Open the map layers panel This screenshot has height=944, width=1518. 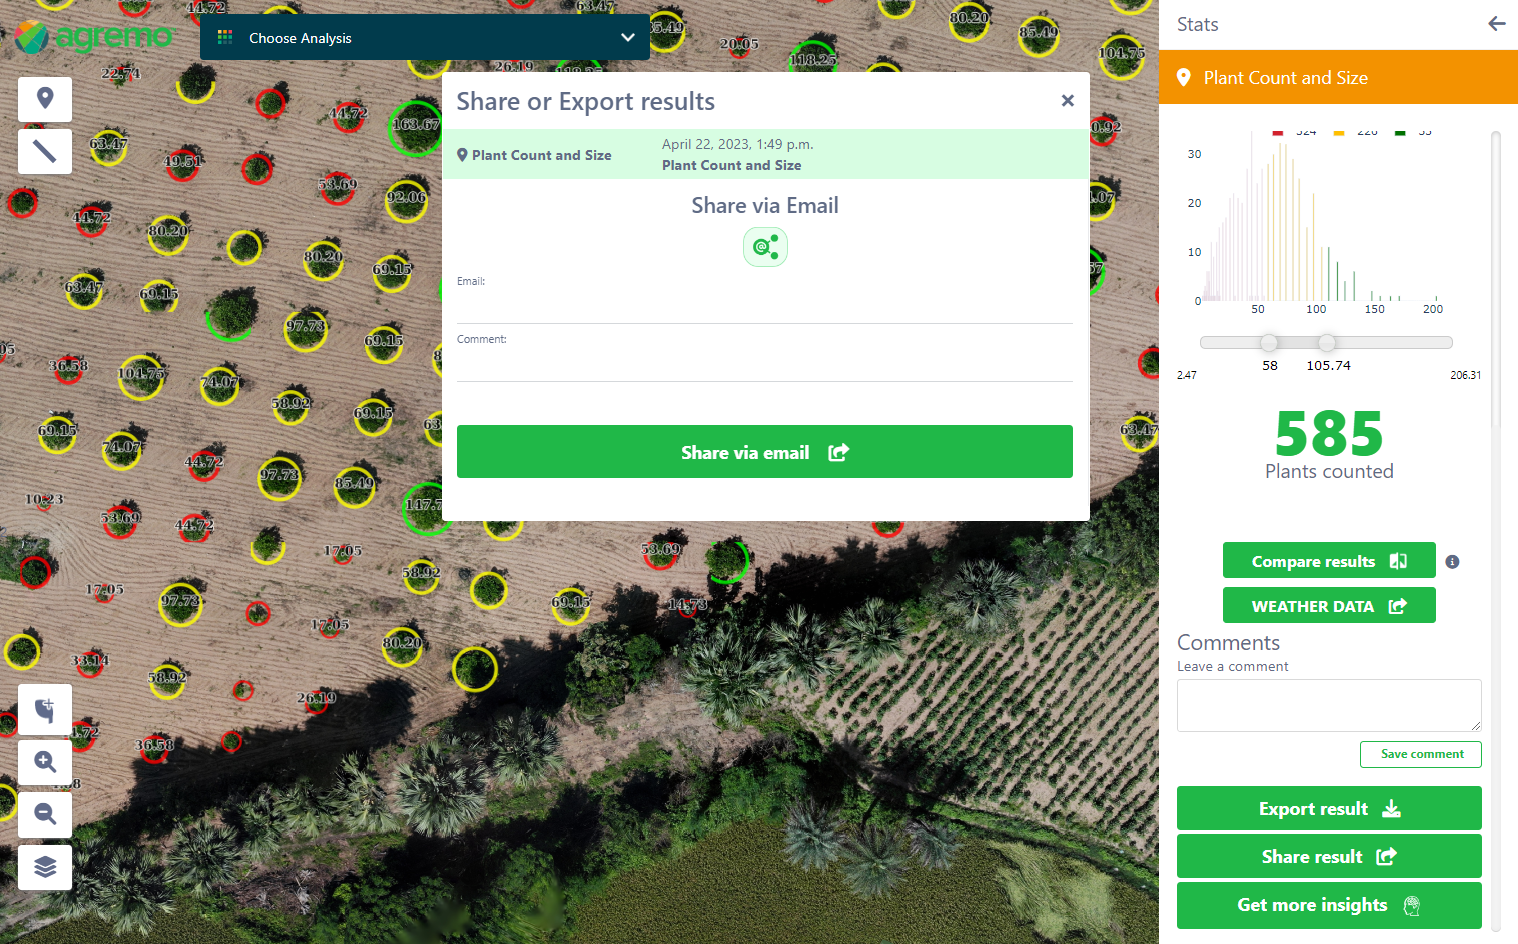(45, 867)
